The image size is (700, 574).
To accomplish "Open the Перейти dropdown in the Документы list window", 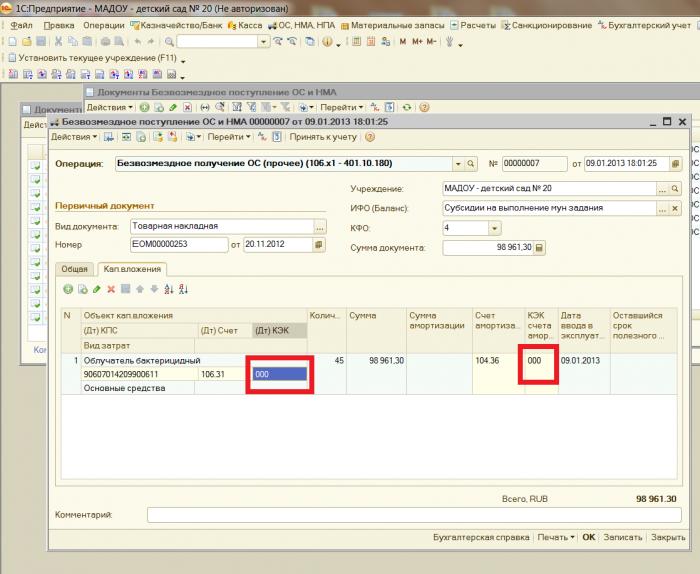I will [342, 107].
